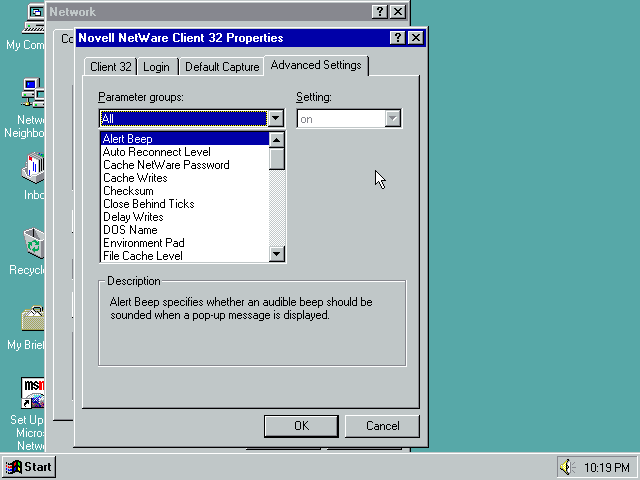Close the Network window behind
Screen dimensions: 640x480
(398, 11)
